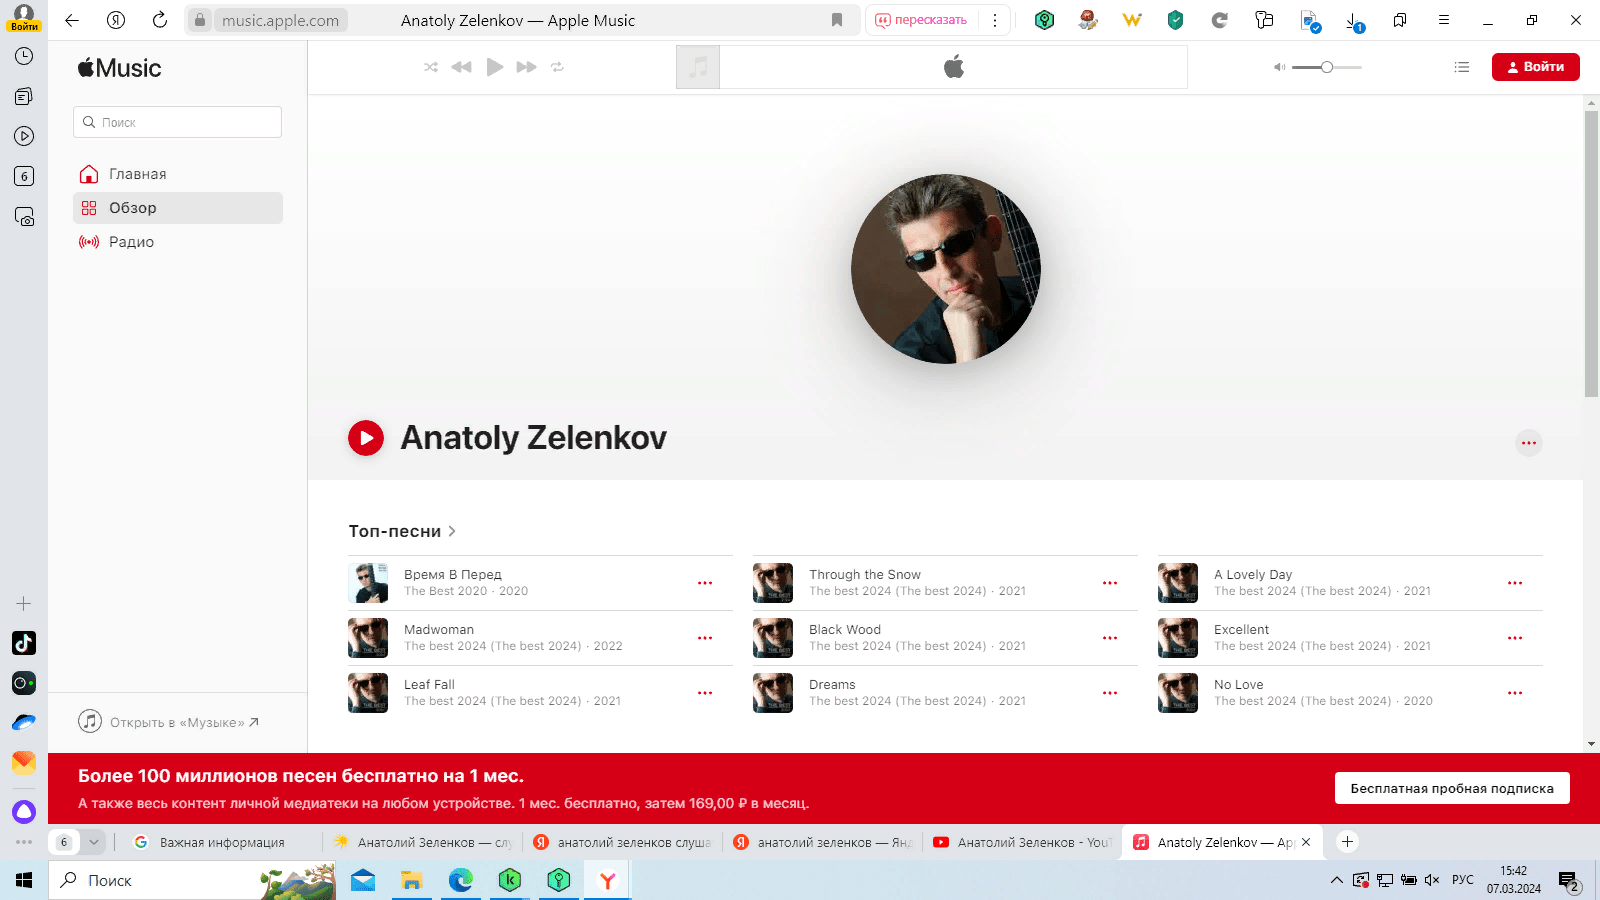This screenshot has width=1600, height=900.
Task: Open the browser history clock icon in sidebar
Action: [24, 57]
